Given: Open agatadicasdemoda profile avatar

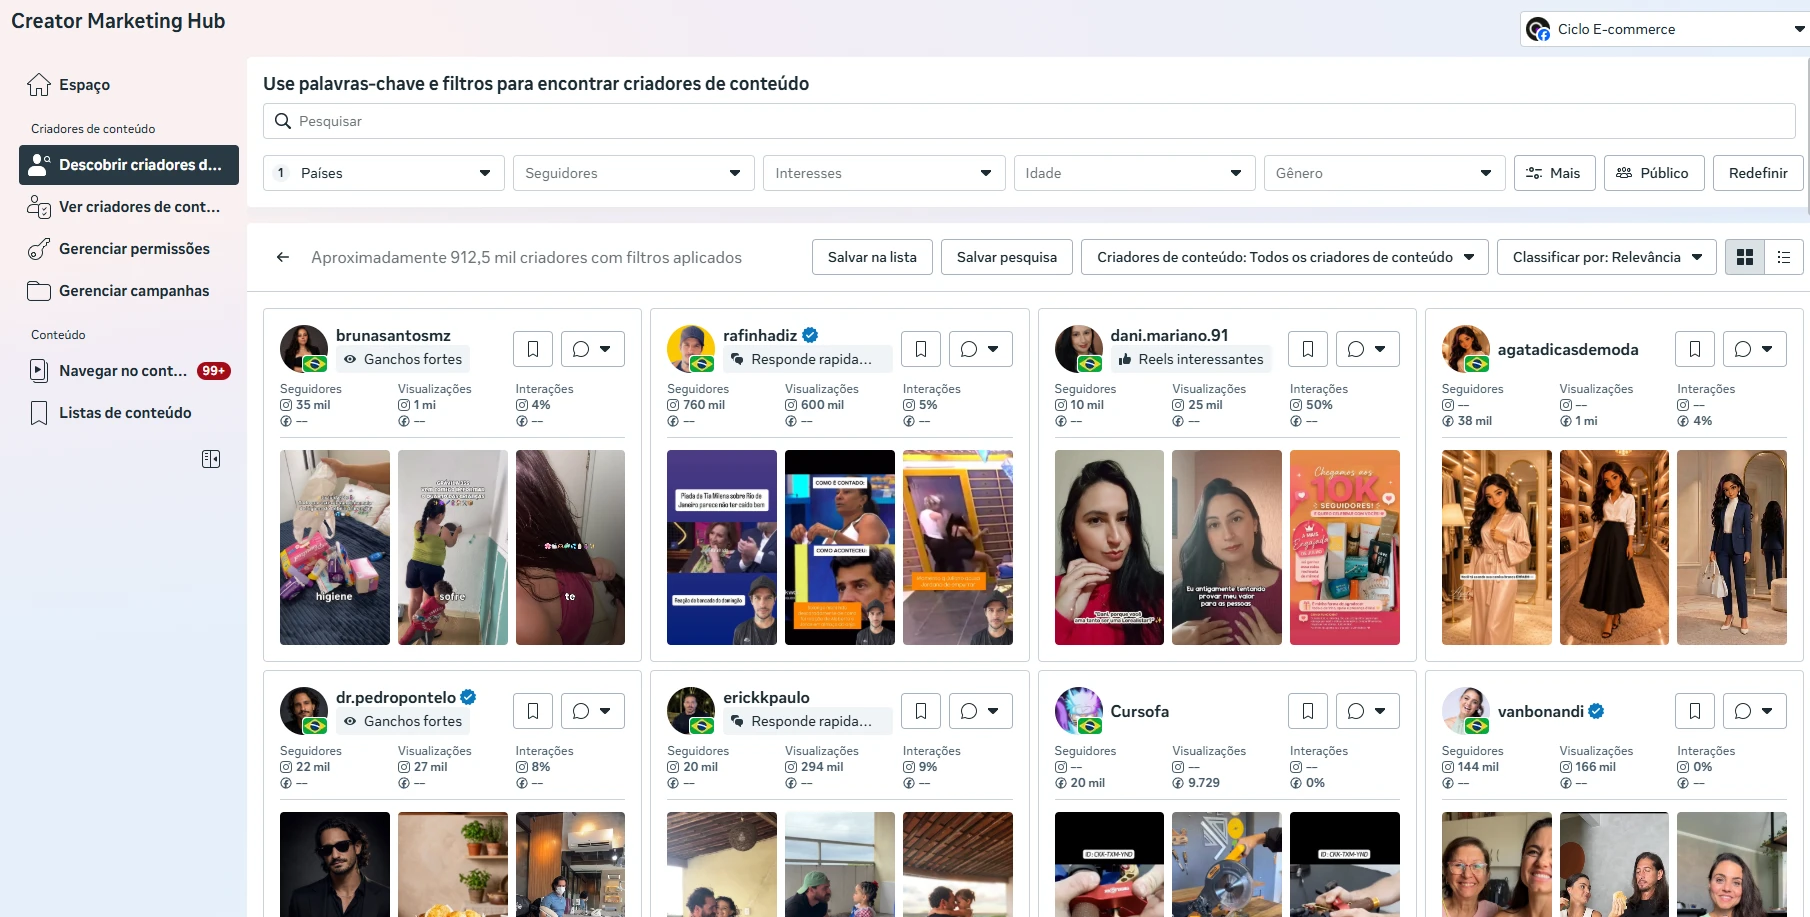Looking at the screenshot, I should coord(1466,349).
